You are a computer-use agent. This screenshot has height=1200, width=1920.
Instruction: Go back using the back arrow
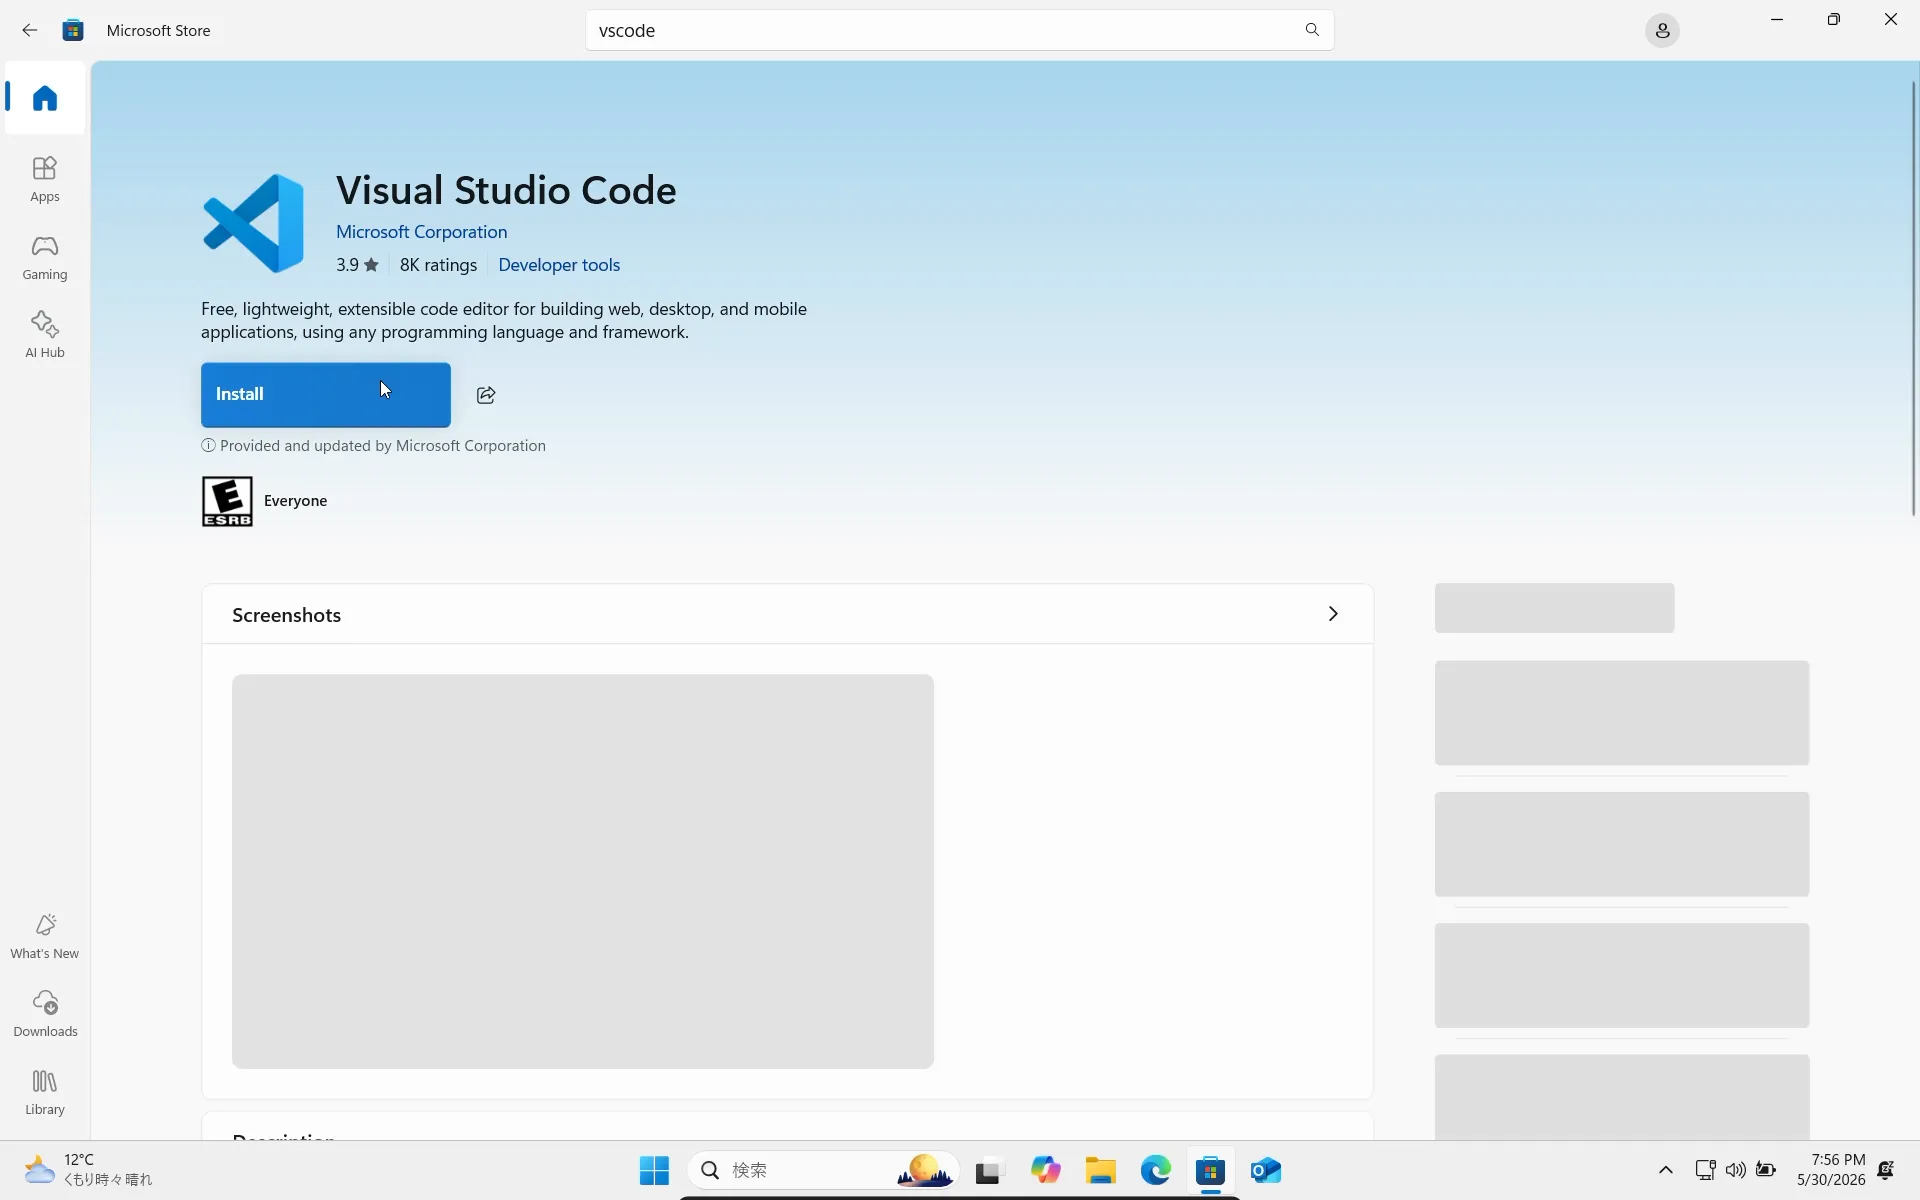click(x=30, y=30)
